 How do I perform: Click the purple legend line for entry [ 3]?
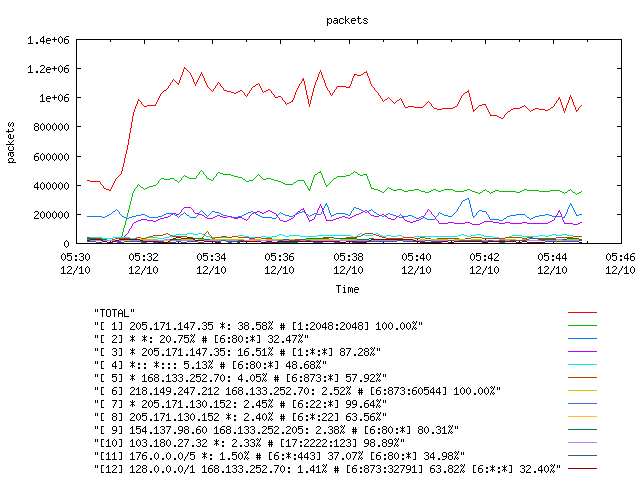click(x=582, y=351)
